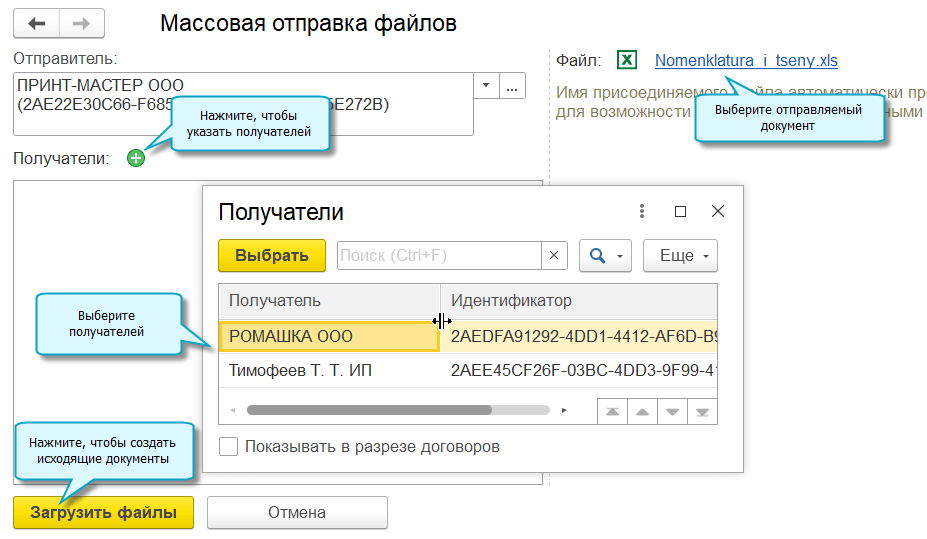Click the back navigation arrow
927x539 pixels.
[x=37, y=23]
